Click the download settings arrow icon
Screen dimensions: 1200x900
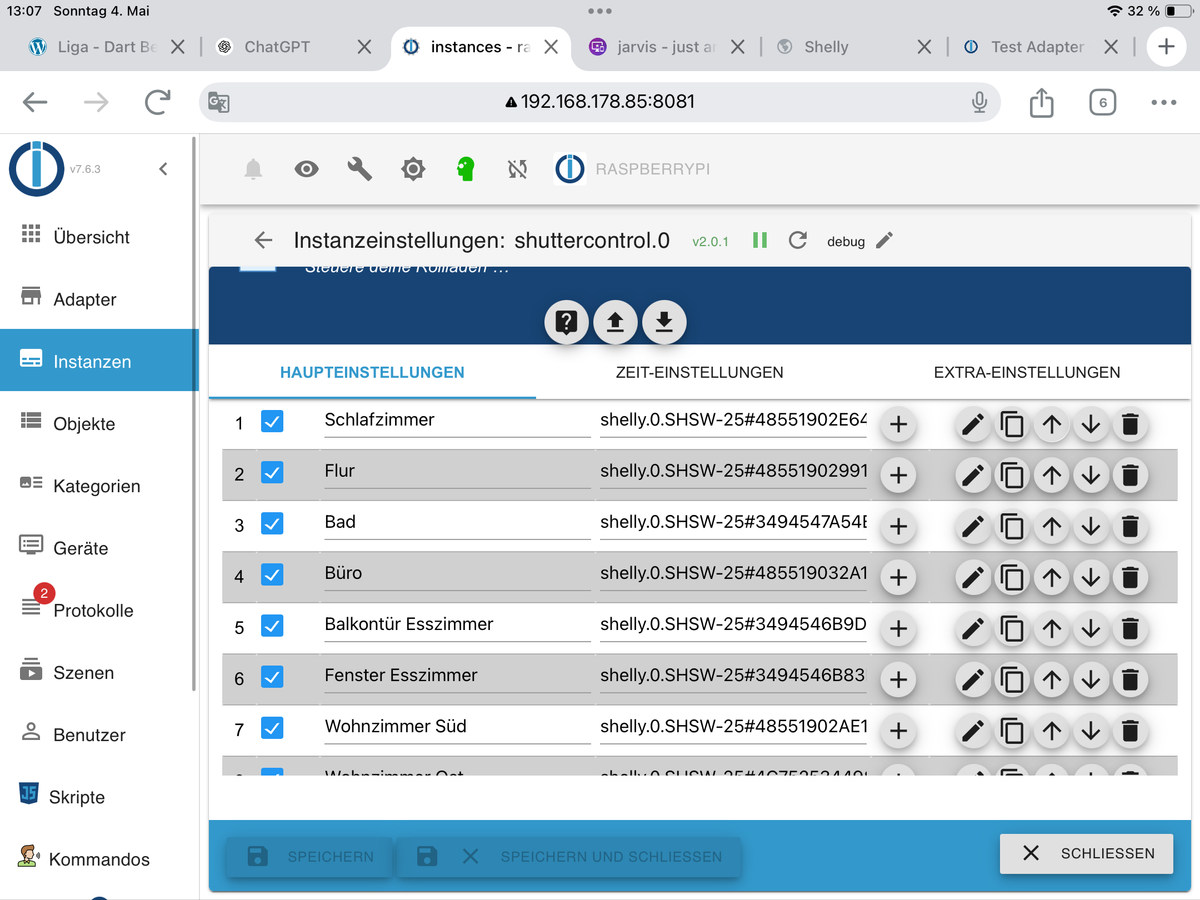664,322
